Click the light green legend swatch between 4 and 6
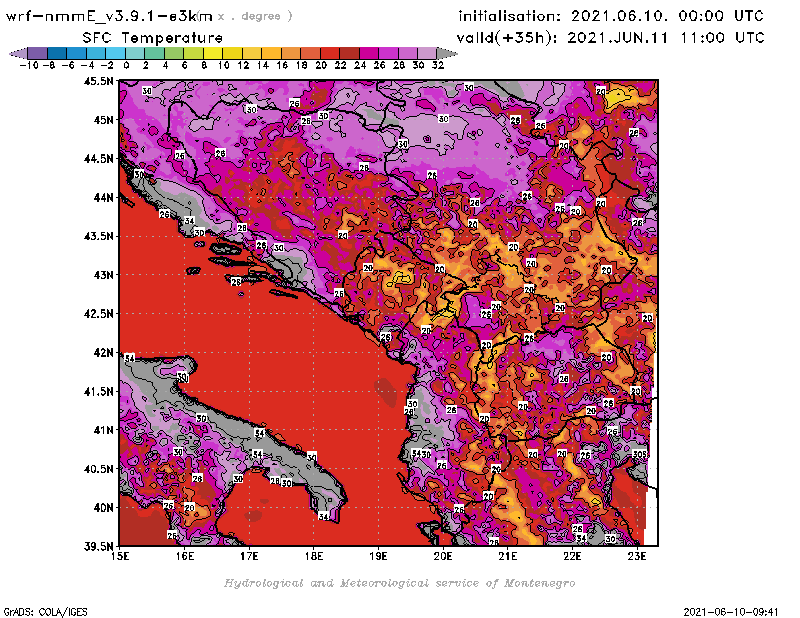The image size is (800, 618). [173, 53]
